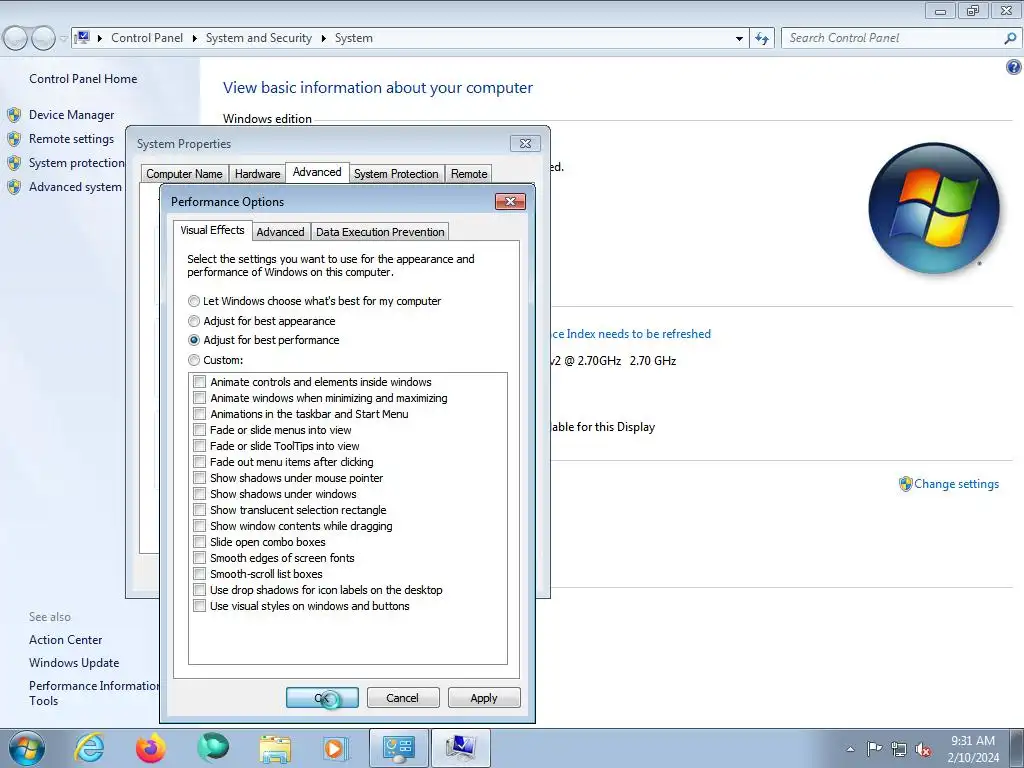Open the Hardware tab in System Properties

coord(257,174)
